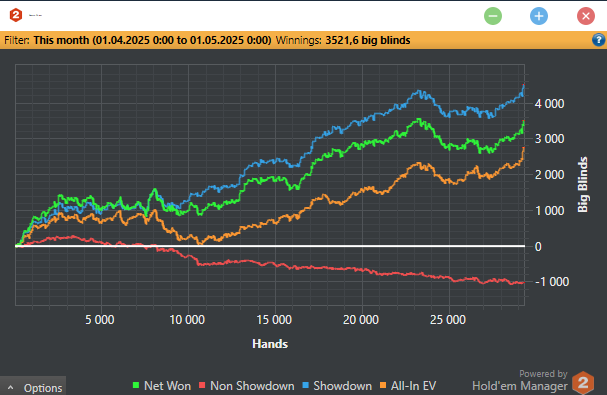Toggle the All-In EV orange legend swatch

tap(383, 385)
